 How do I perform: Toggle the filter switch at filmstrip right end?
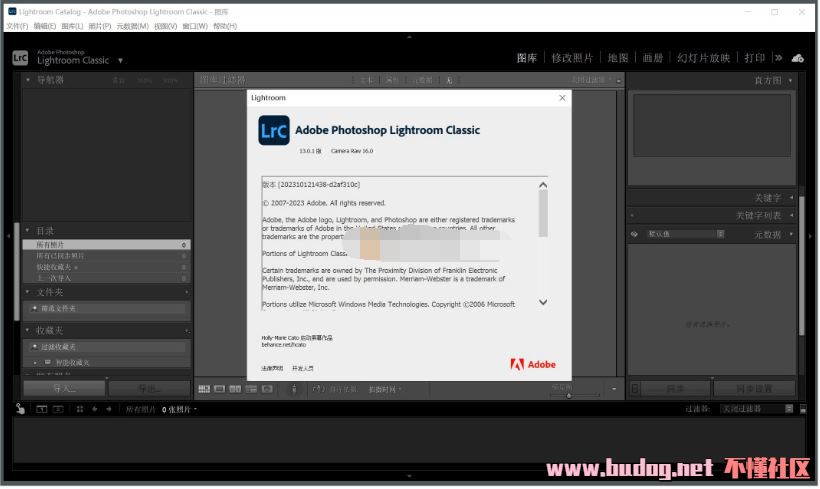(x=804, y=410)
